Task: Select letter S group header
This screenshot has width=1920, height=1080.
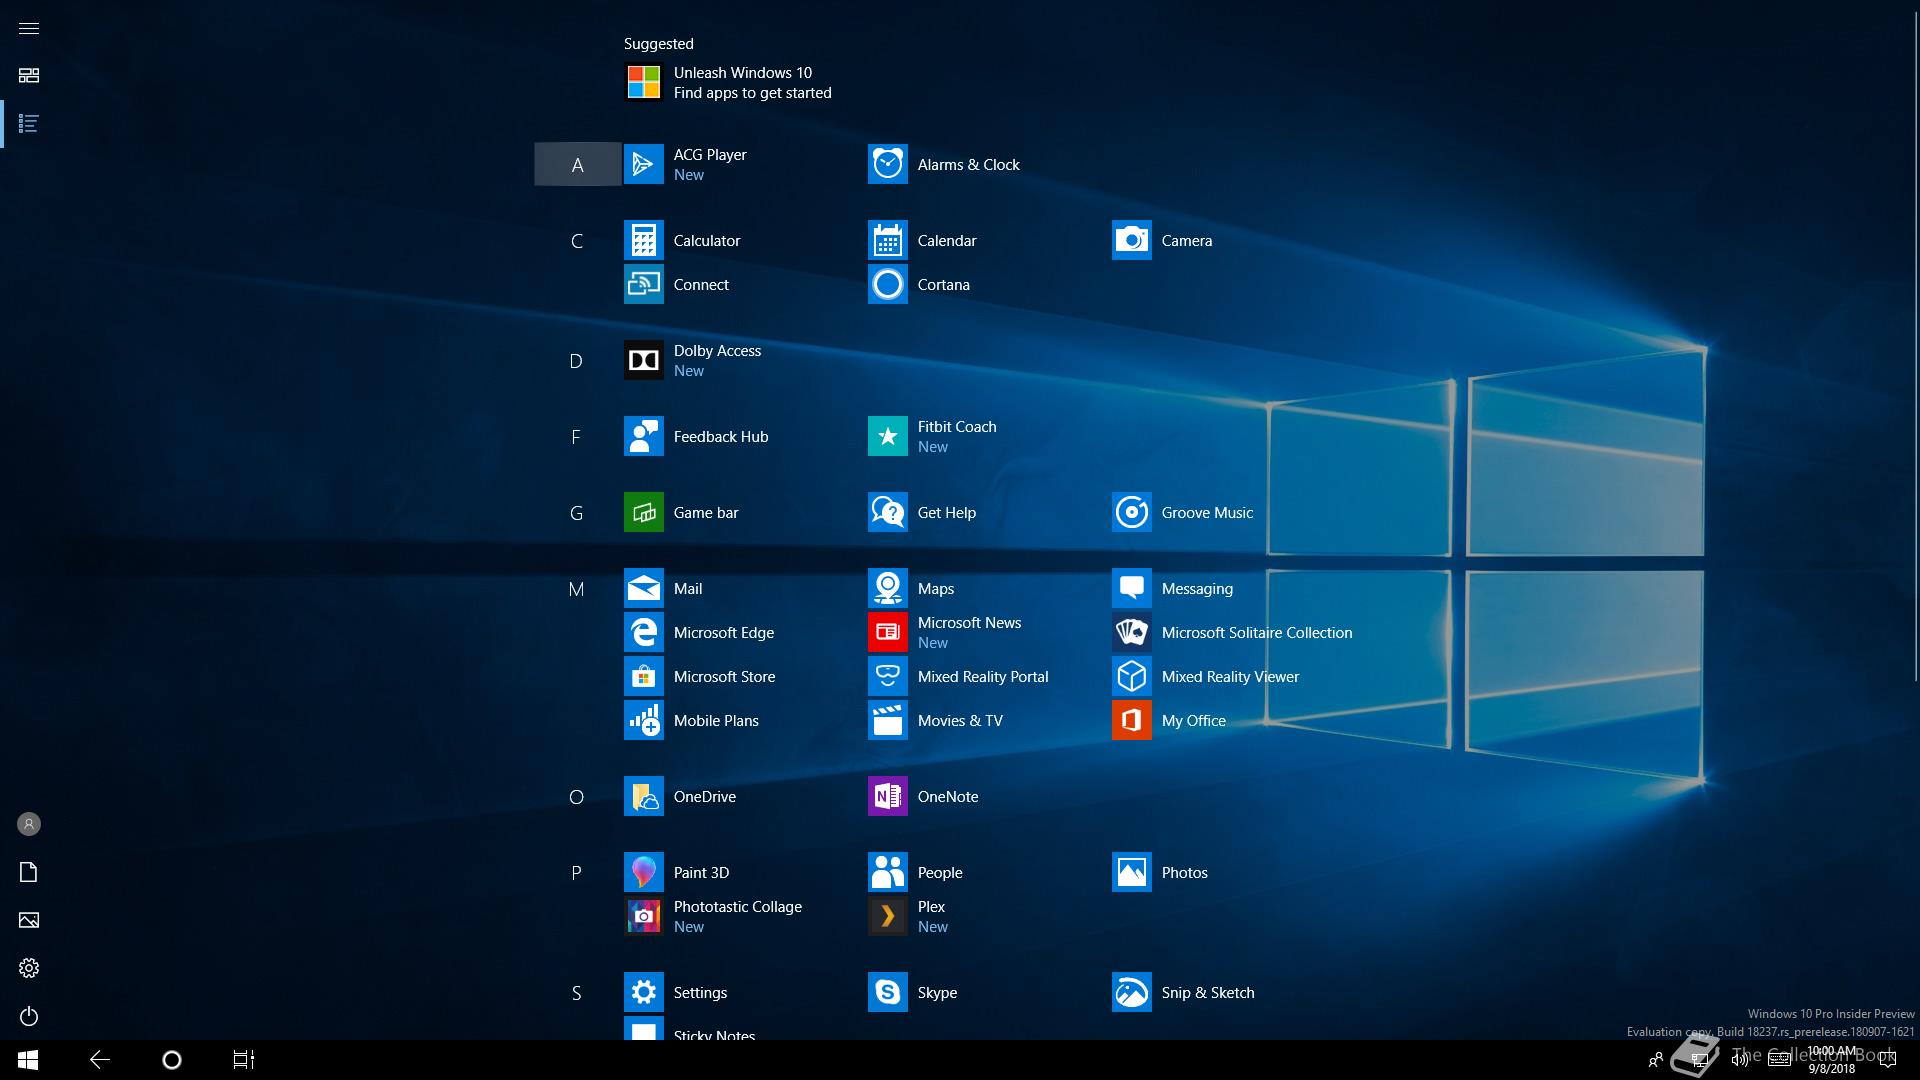Action: [x=576, y=993]
